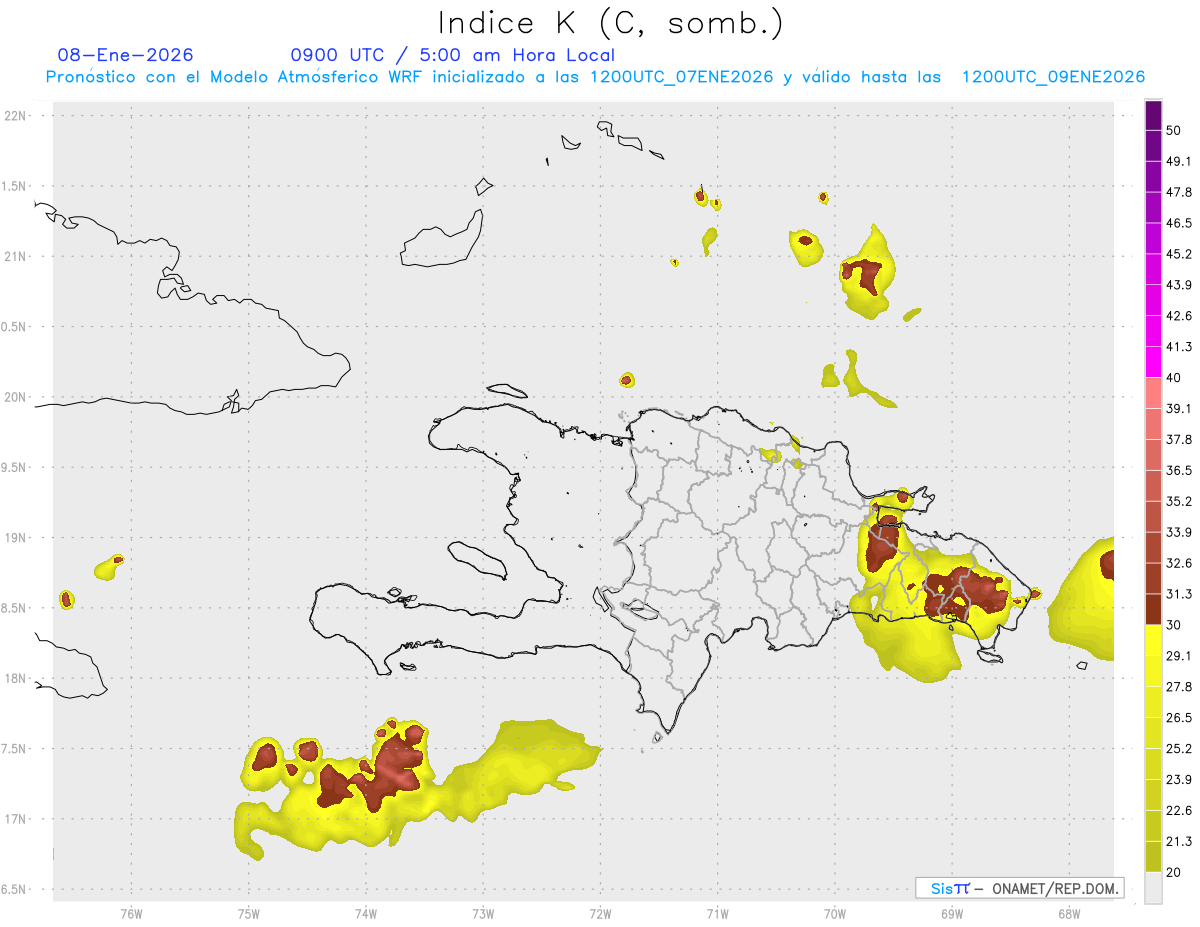Click the colorbar value 46.5
Viewport: 1200px width, 927px height.
[x=1179, y=223]
